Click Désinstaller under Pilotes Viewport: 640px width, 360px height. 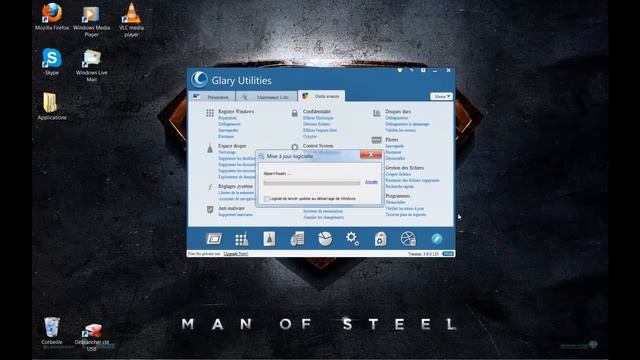click(396, 158)
